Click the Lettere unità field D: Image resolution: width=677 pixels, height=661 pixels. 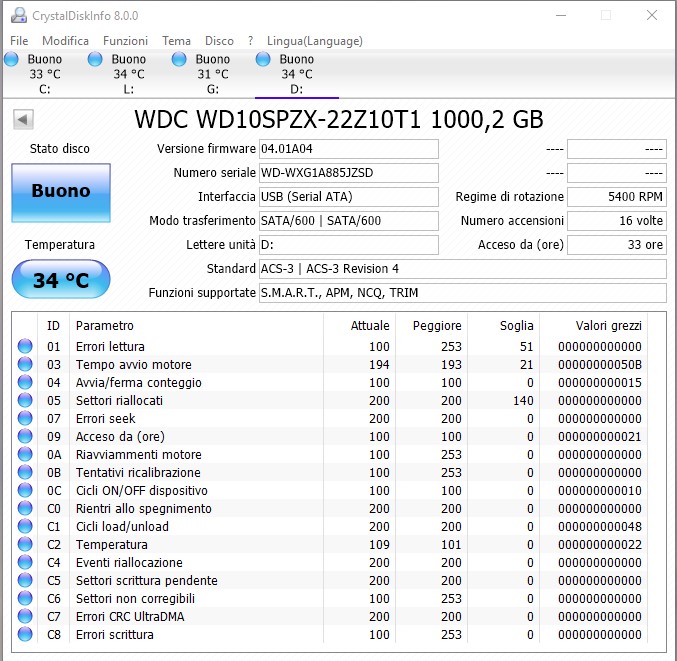pos(348,245)
